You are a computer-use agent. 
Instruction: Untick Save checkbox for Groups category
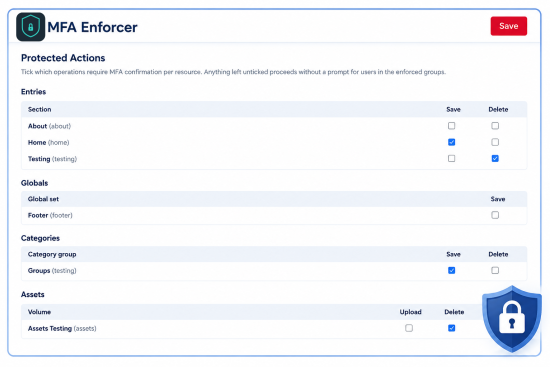pos(451,271)
